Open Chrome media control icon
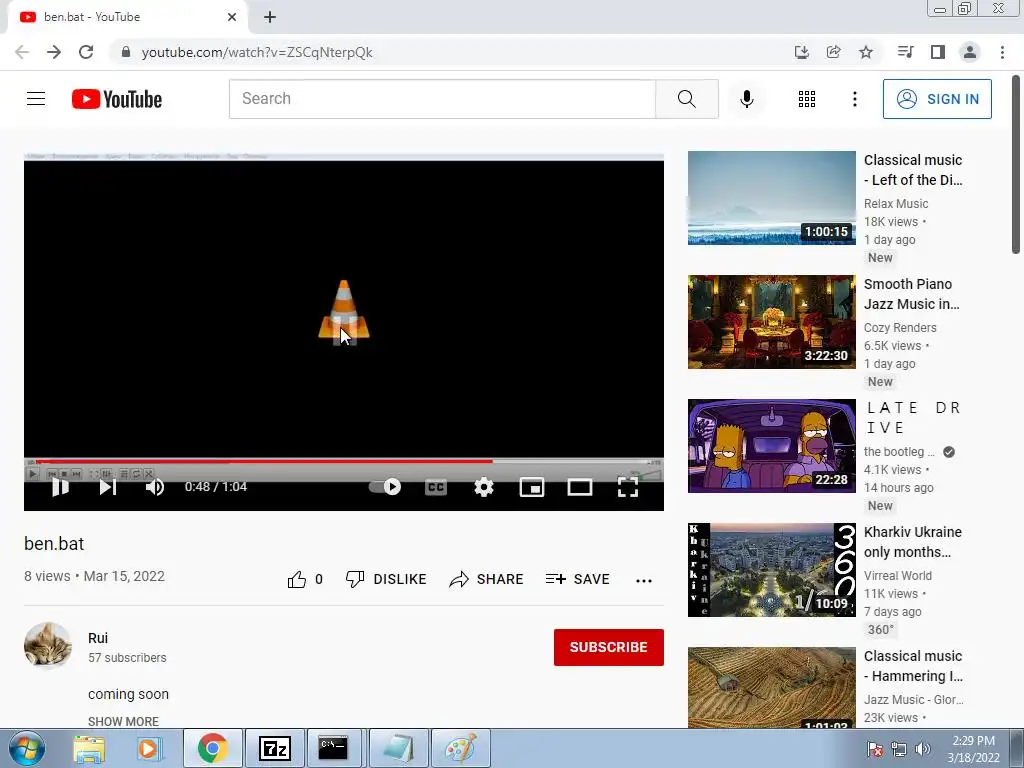Image resolution: width=1024 pixels, height=768 pixels. click(905, 52)
